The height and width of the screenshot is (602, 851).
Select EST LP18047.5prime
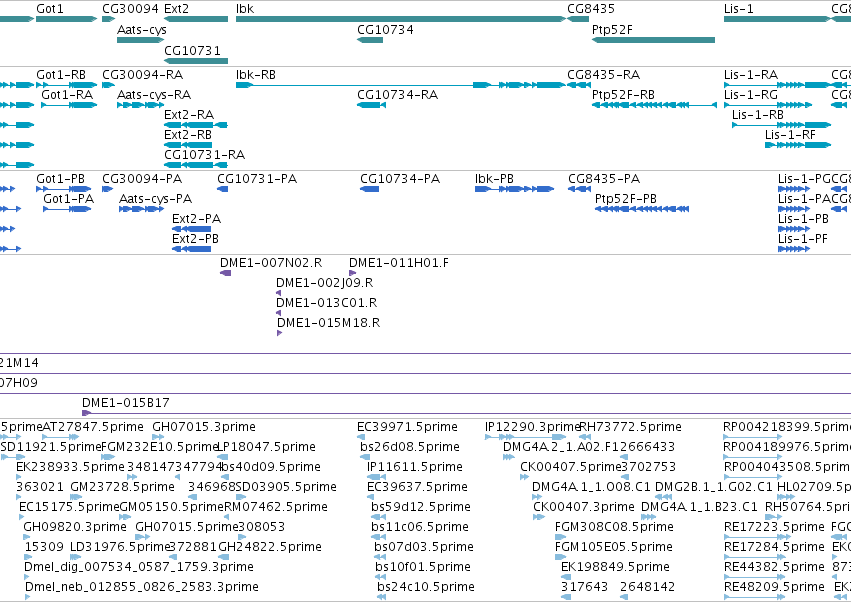(x=224, y=457)
